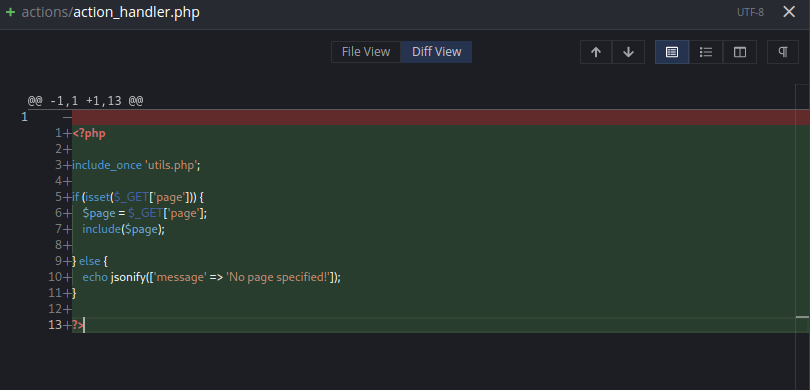Click the action_handler.php file name
Image resolution: width=810 pixels, height=390 pixels.
136,12
